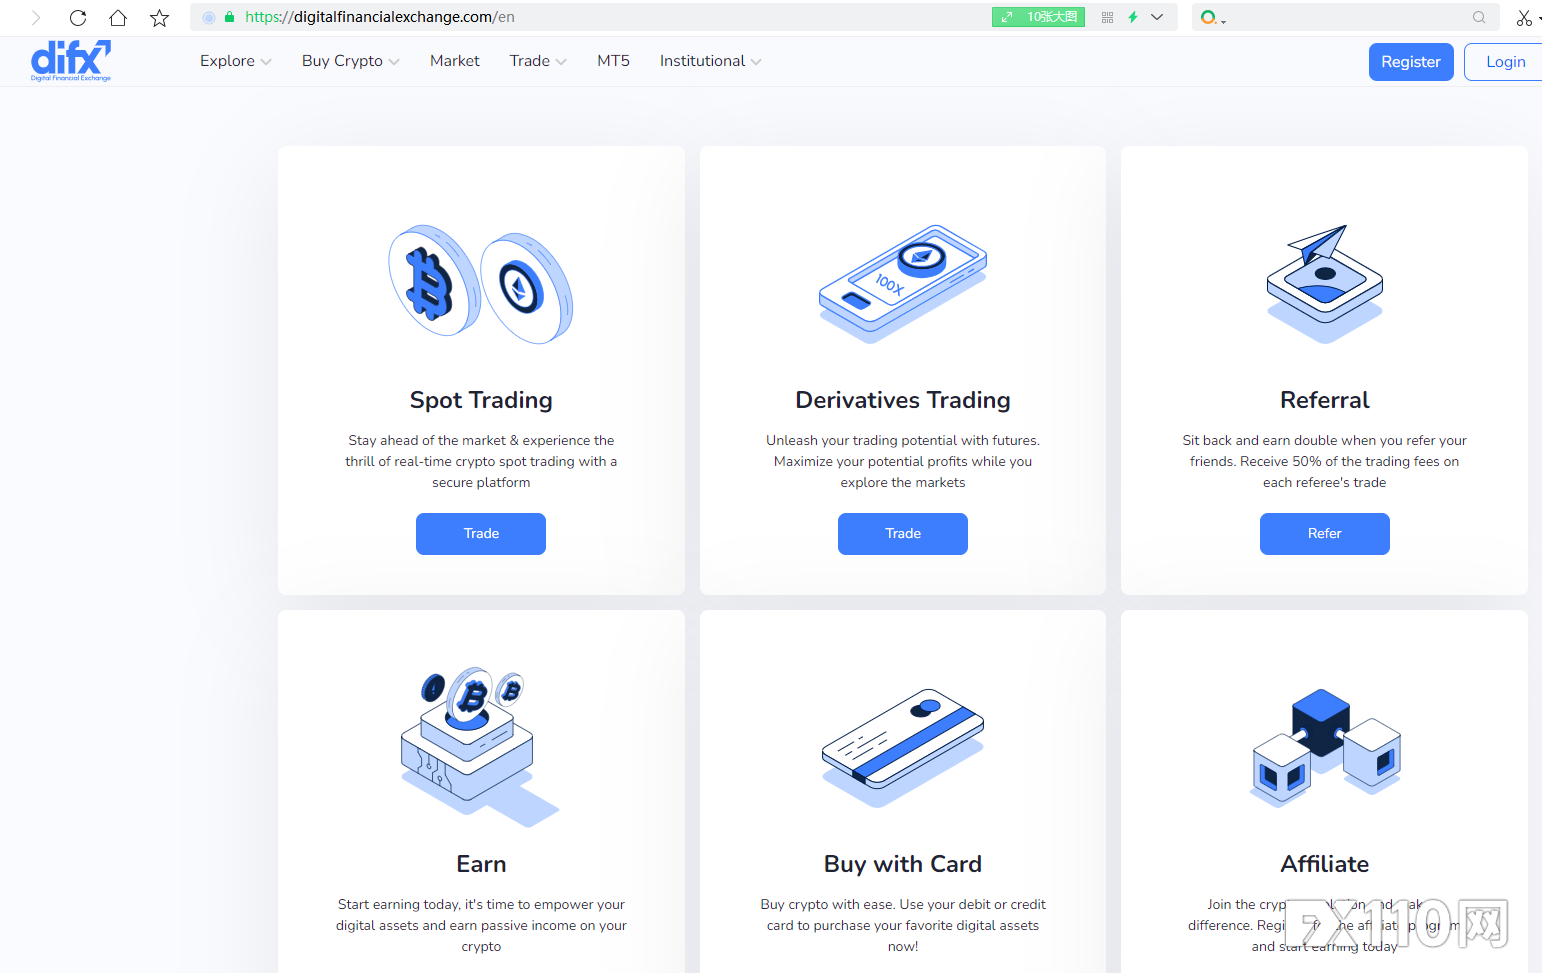Click the Derivatives 100x phone illustration
The width and height of the screenshot is (1542, 973).
[903, 284]
